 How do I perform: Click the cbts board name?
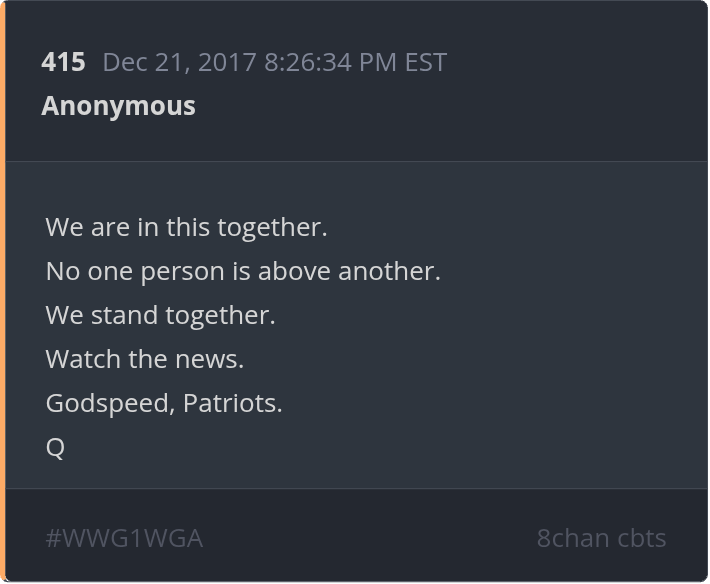tap(640, 538)
